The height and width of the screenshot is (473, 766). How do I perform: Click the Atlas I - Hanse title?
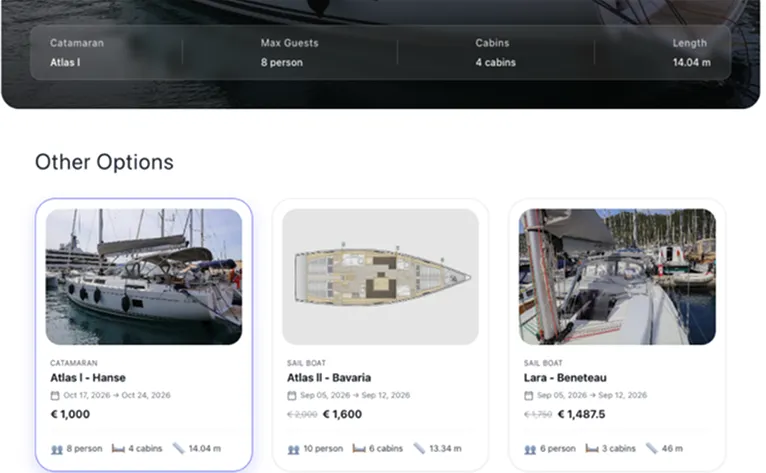click(x=88, y=378)
